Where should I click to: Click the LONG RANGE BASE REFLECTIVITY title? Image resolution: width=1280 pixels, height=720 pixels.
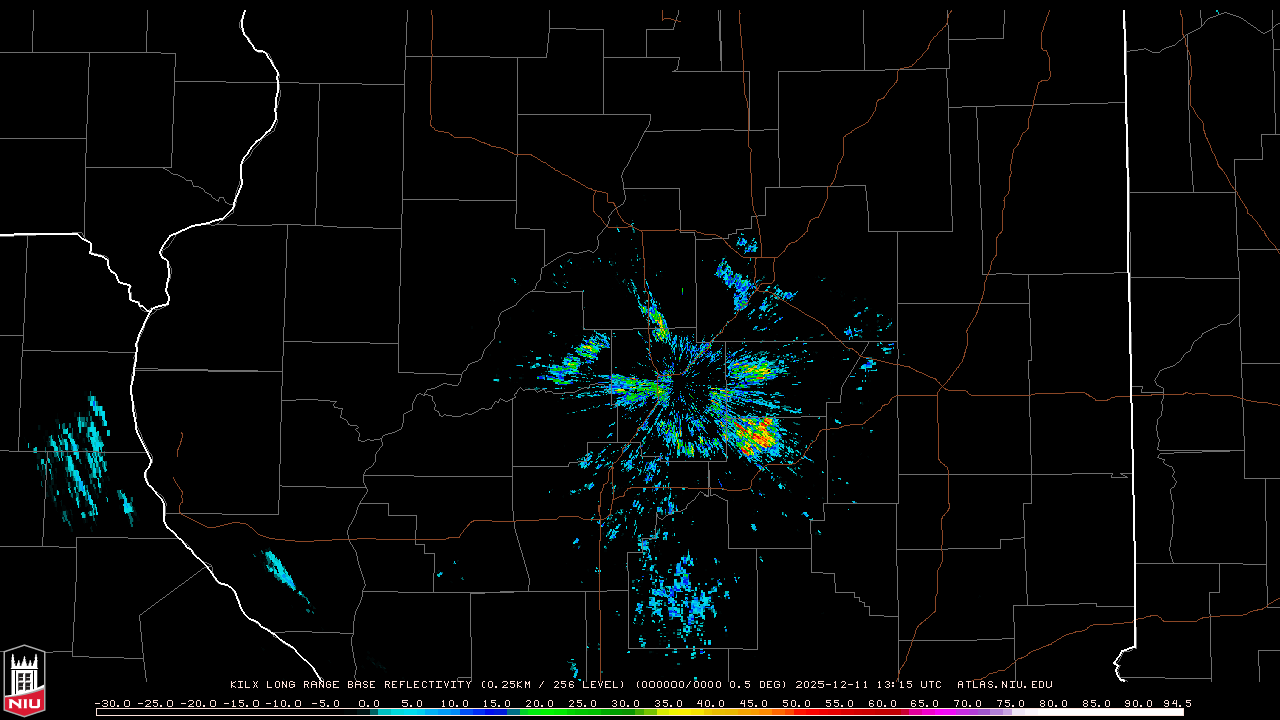pyautogui.click(x=369, y=685)
